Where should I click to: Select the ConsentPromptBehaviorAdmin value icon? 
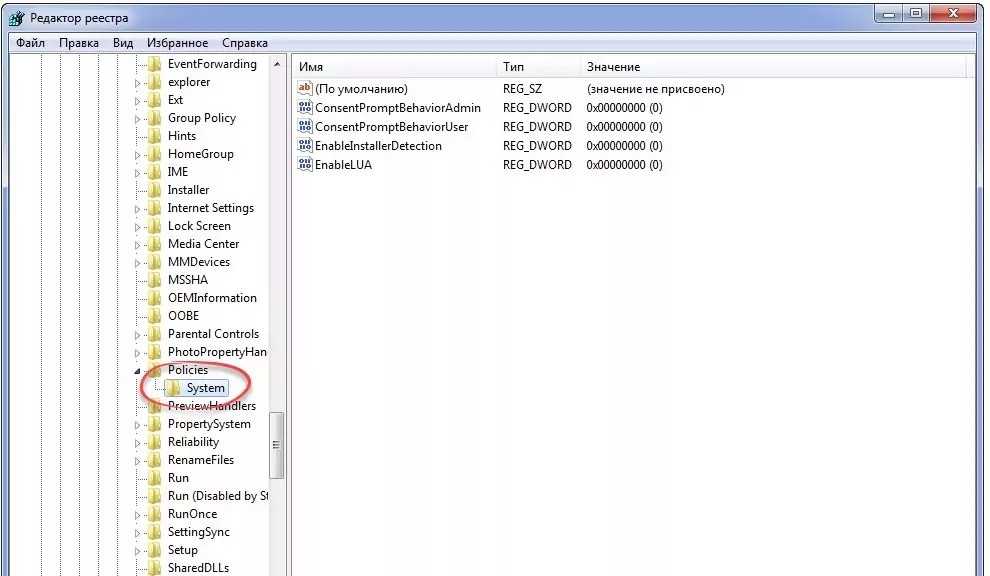306,108
